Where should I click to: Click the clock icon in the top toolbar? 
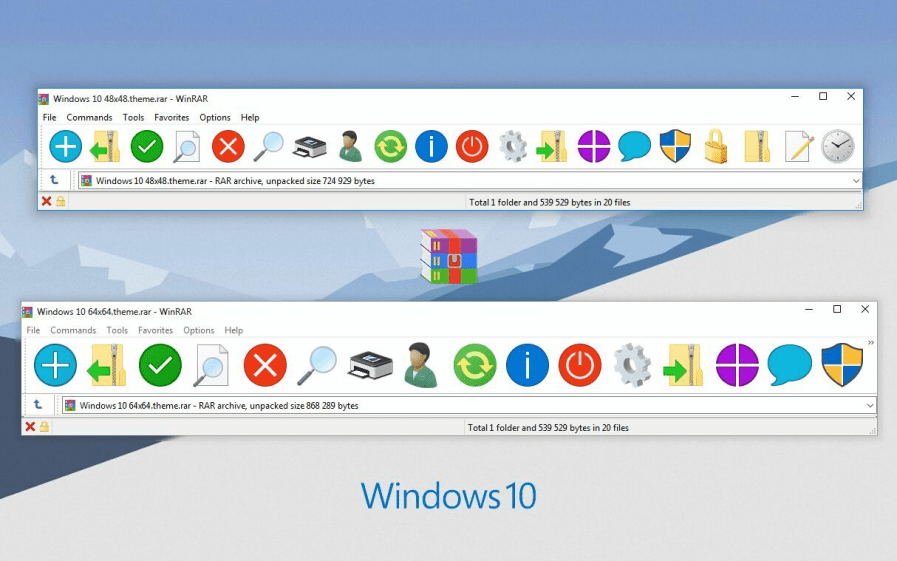(x=838, y=147)
